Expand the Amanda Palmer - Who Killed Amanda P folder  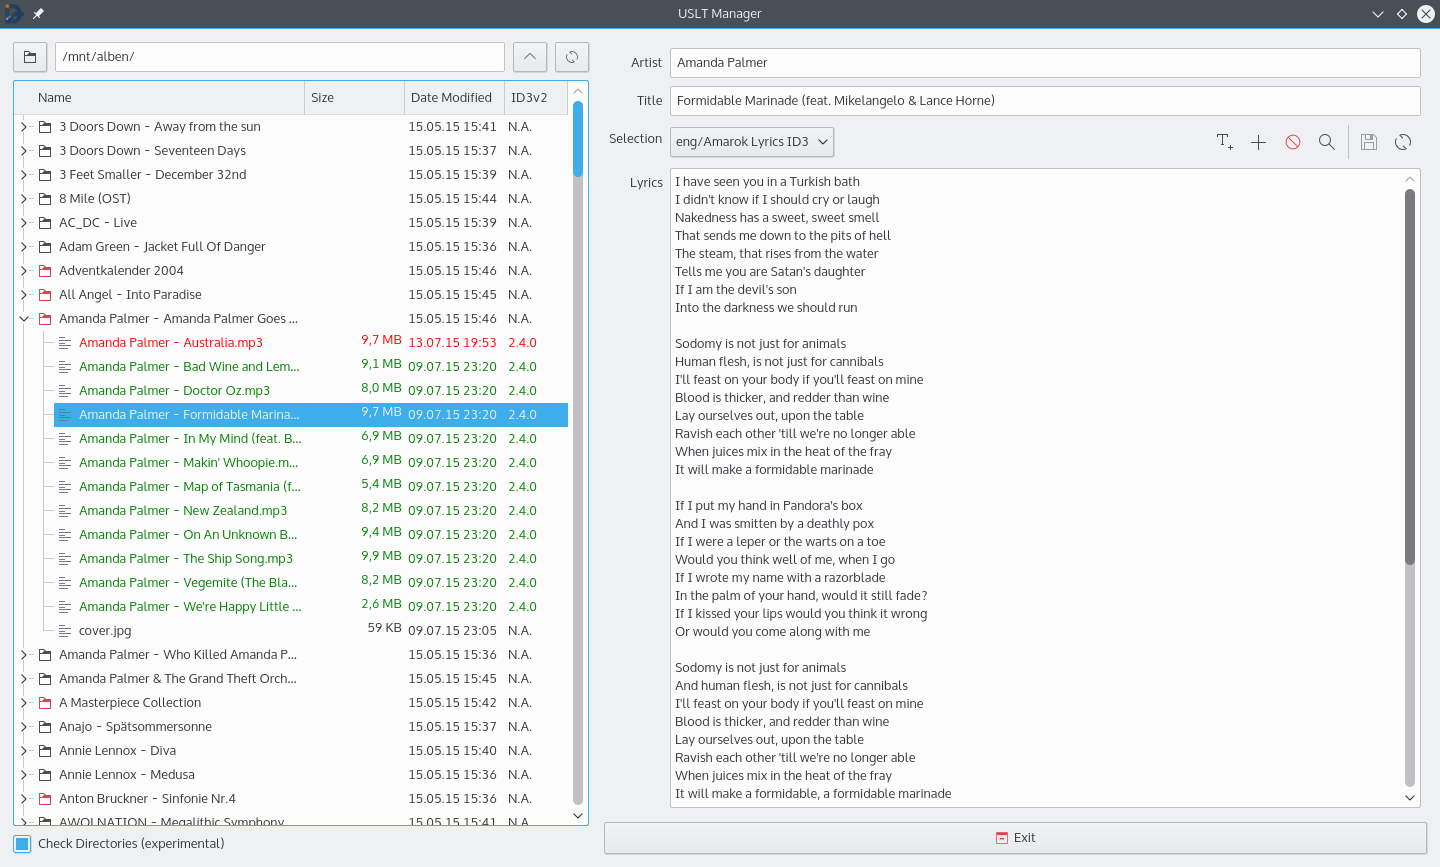(x=24, y=655)
